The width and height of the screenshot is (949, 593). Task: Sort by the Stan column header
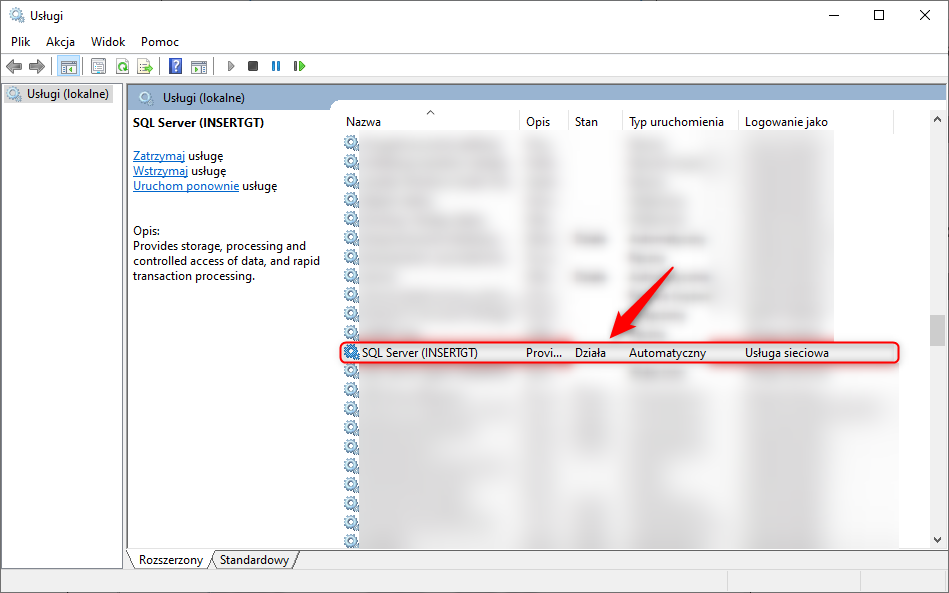pyautogui.click(x=596, y=122)
